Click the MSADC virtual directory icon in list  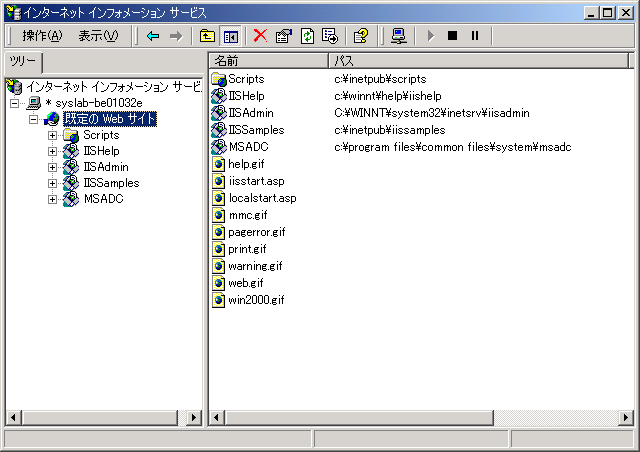point(219,147)
